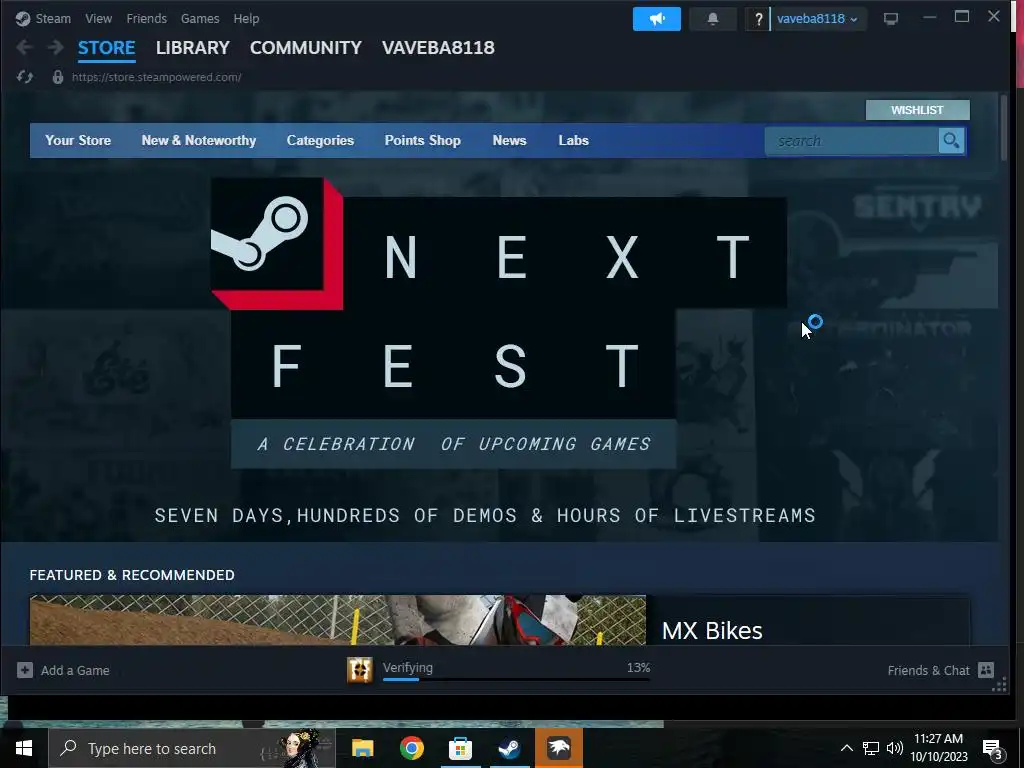Open Windows Start menu
Viewport: 1024px width, 768px height.
pyautogui.click(x=24, y=748)
